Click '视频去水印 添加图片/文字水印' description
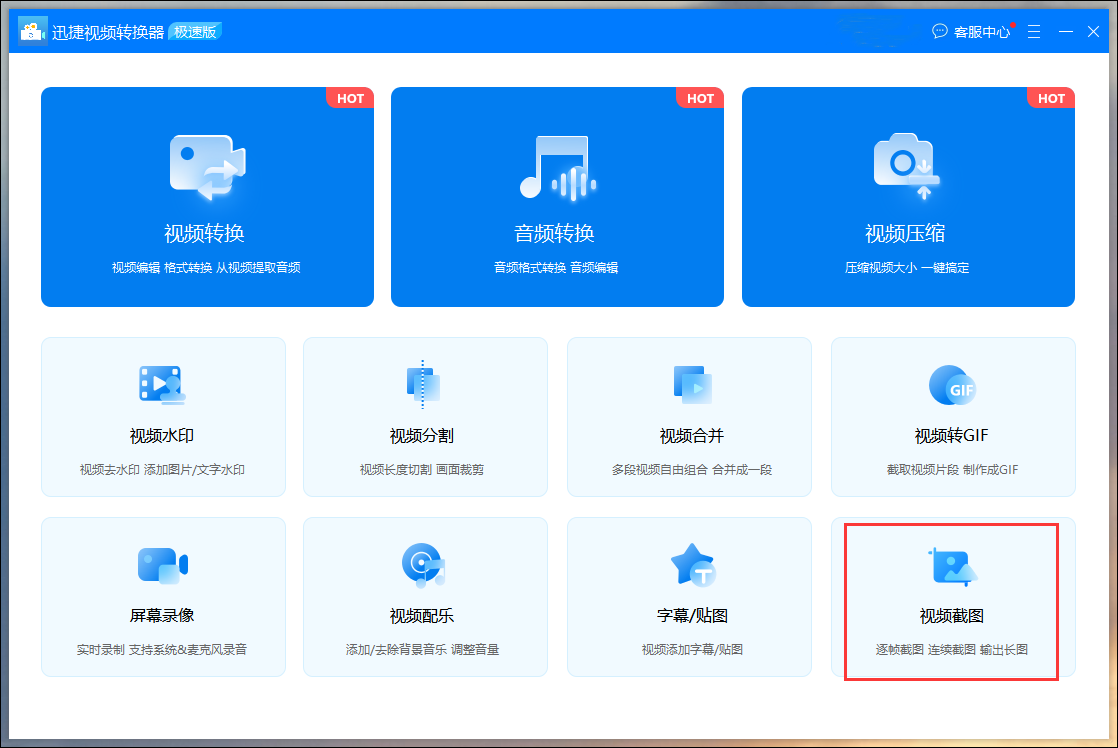The image size is (1118, 748). [162, 470]
